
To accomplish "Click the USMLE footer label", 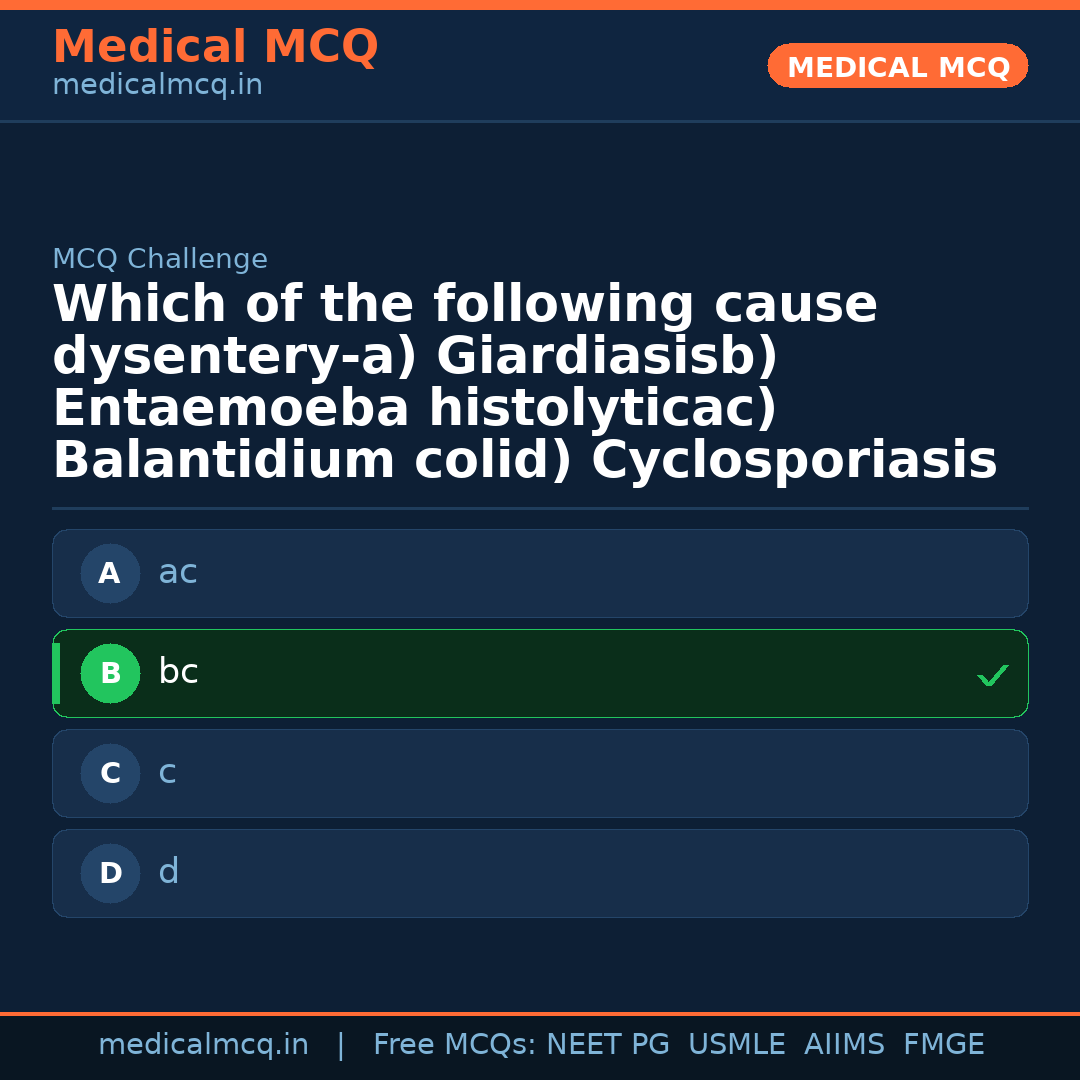I will click(x=737, y=1044).
